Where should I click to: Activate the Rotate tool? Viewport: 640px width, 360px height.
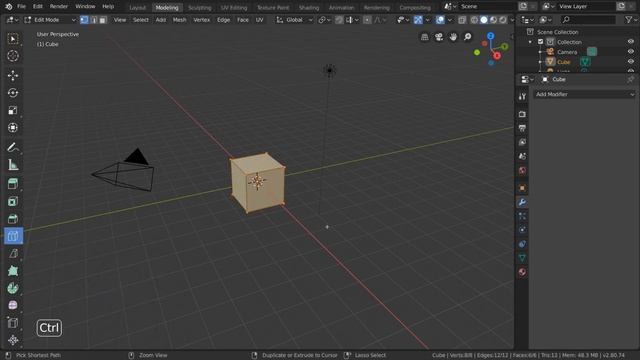pos(13,93)
